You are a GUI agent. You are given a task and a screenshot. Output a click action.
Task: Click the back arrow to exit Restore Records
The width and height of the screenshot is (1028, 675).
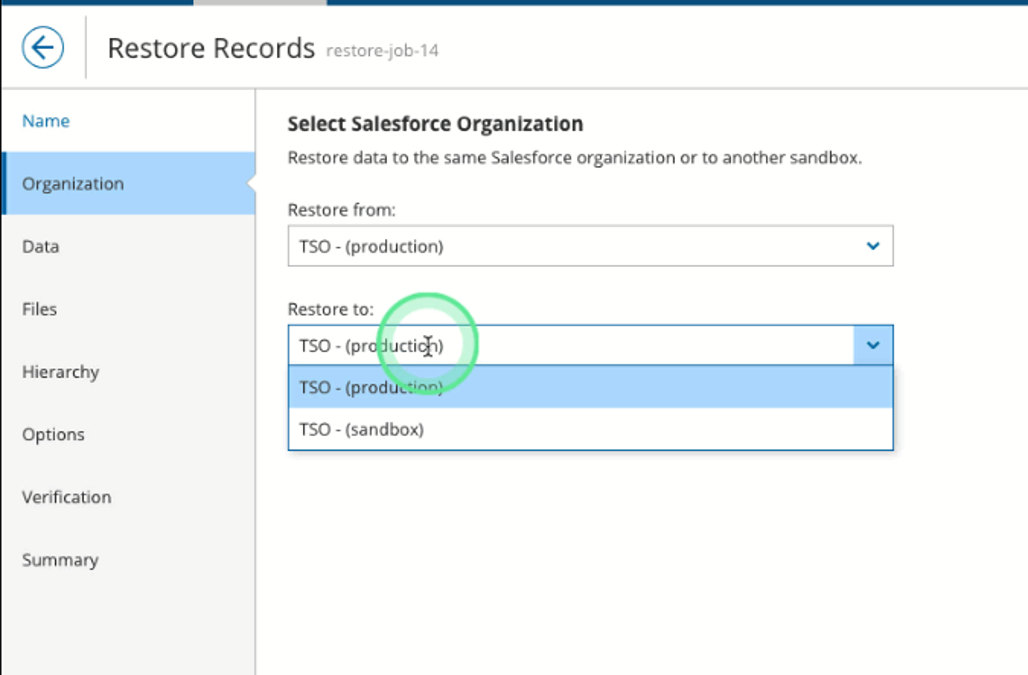pos(41,46)
